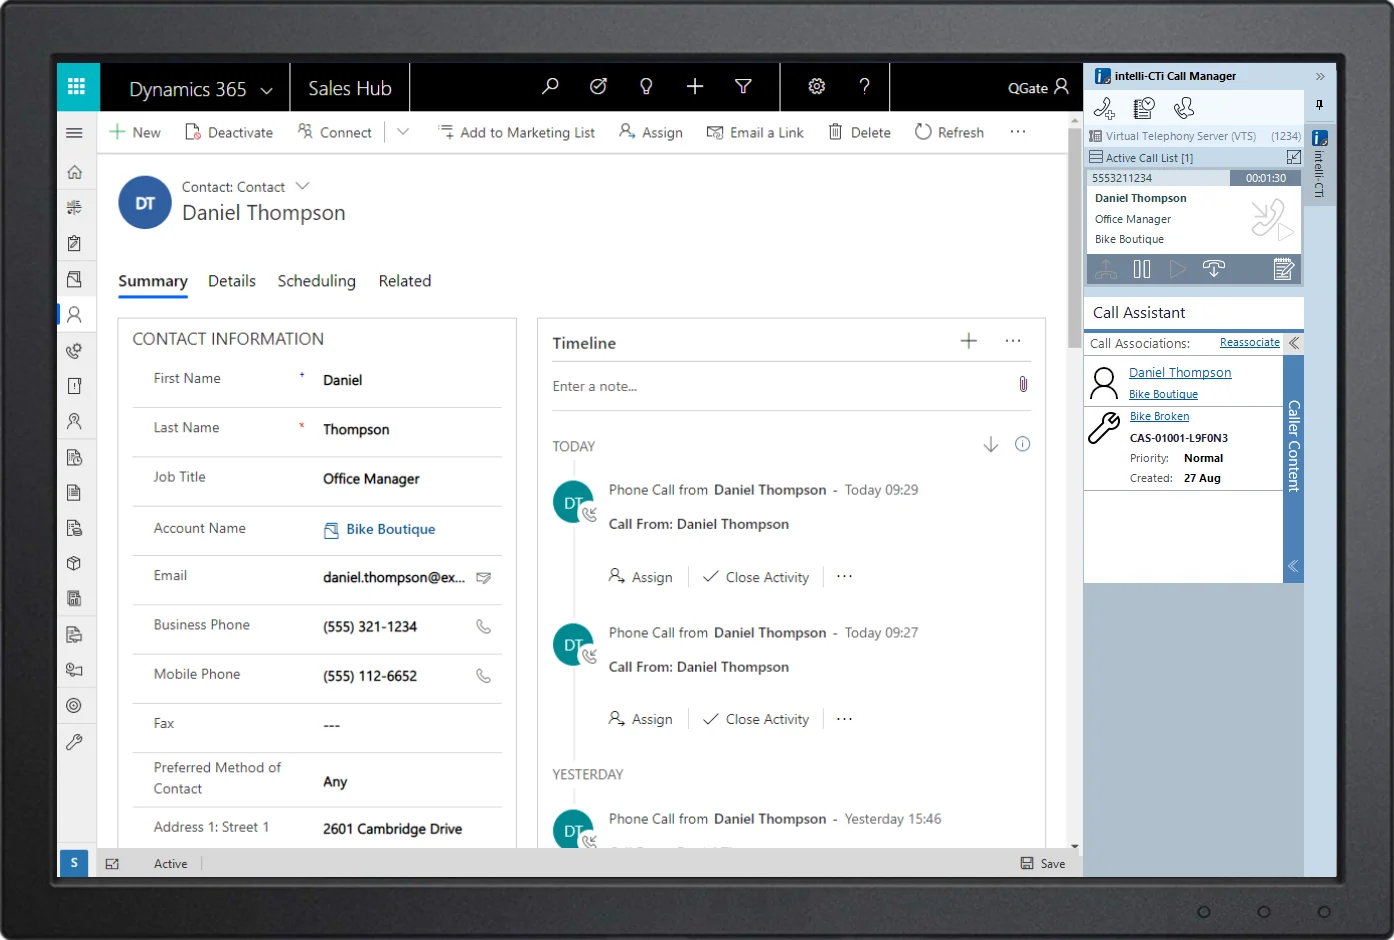Switch to the Details tab

click(232, 281)
